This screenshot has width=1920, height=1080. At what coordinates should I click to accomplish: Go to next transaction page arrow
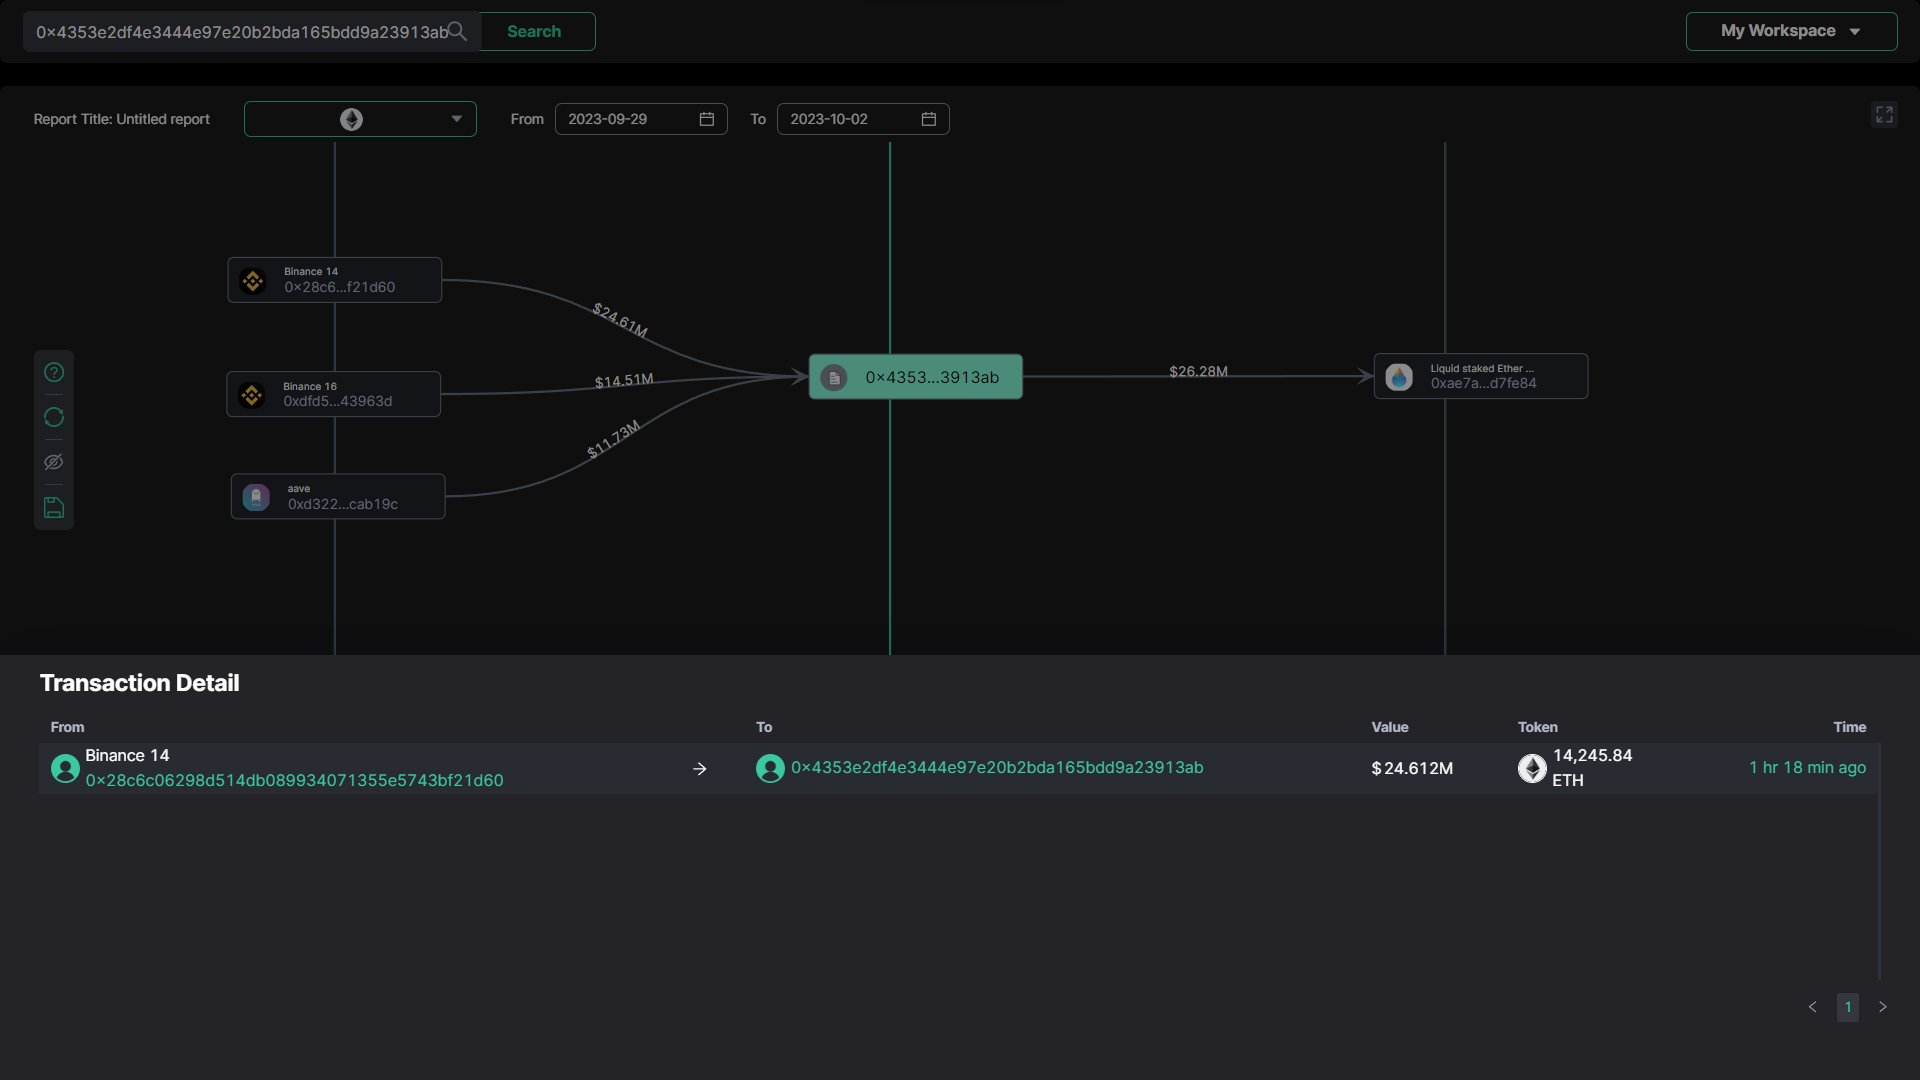(x=1882, y=1007)
